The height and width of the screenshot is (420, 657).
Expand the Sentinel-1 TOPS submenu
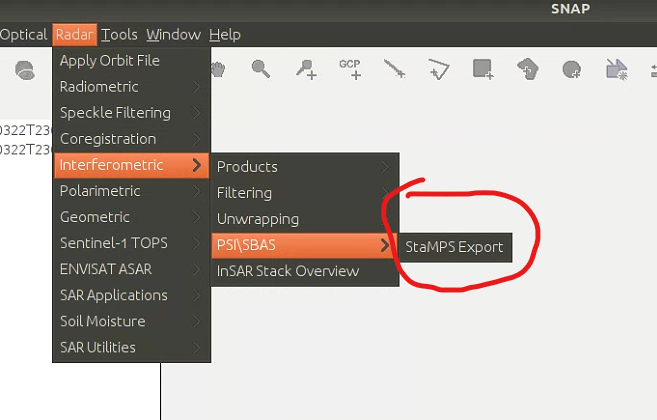tap(131, 243)
